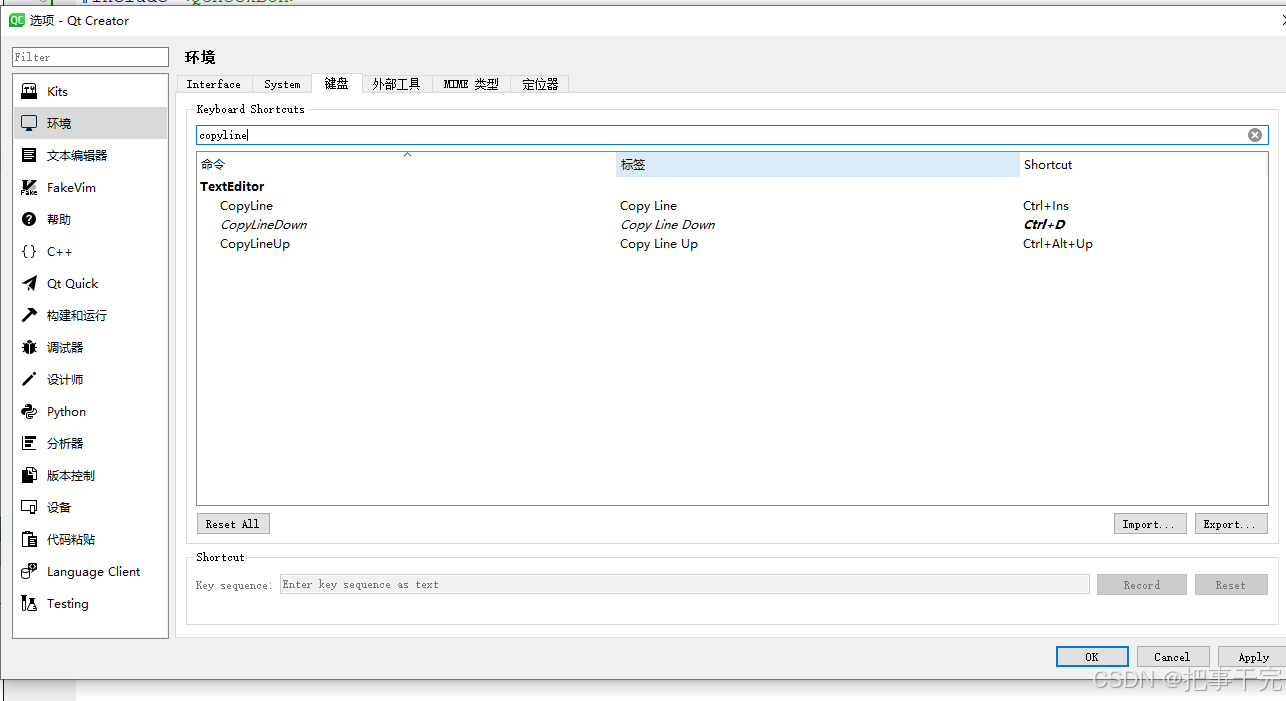Sort by the 标签 column header
The image size is (1286, 701).
pos(818,165)
